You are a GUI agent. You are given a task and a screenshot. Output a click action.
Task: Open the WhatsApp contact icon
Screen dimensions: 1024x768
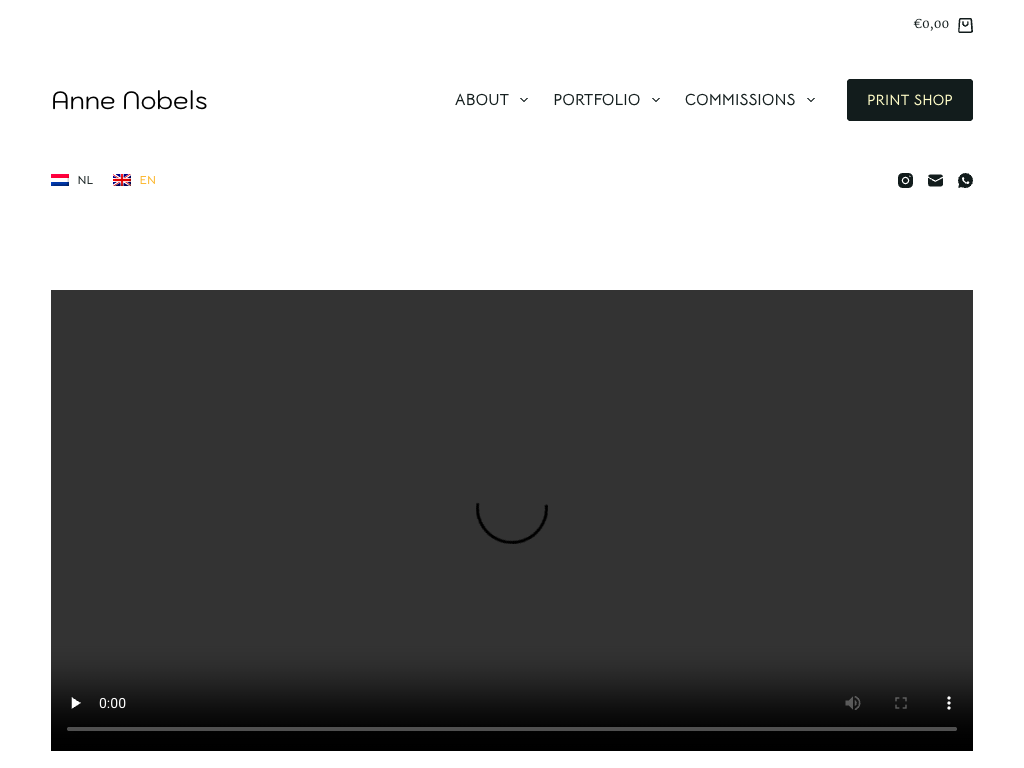[x=965, y=180]
